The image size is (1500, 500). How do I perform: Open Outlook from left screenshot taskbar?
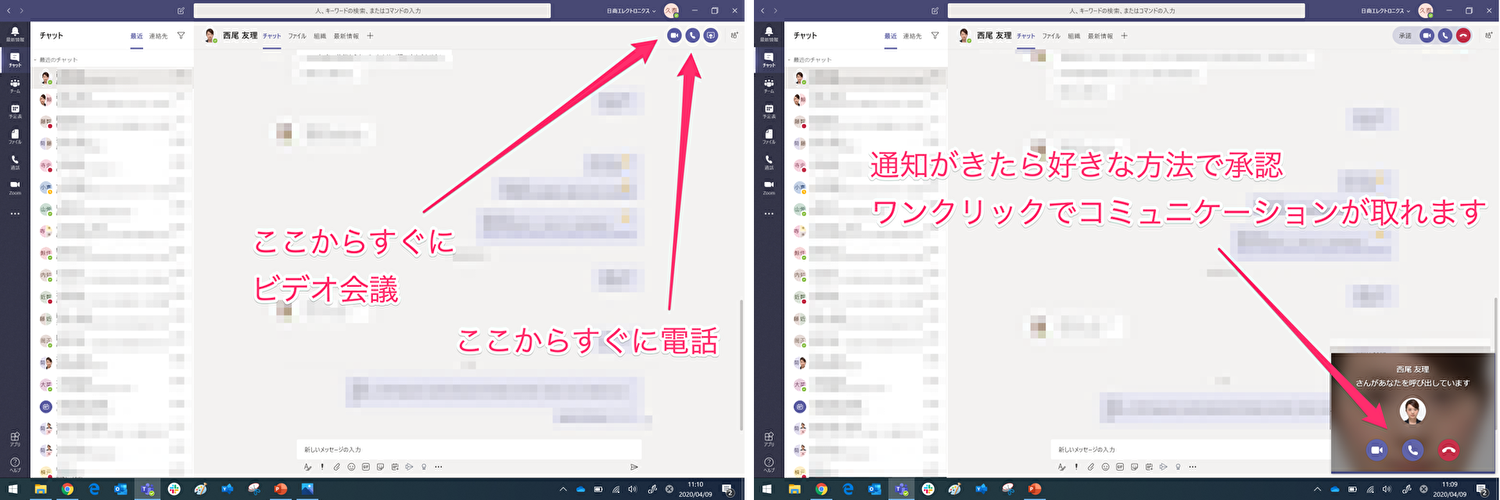point(120,489)
